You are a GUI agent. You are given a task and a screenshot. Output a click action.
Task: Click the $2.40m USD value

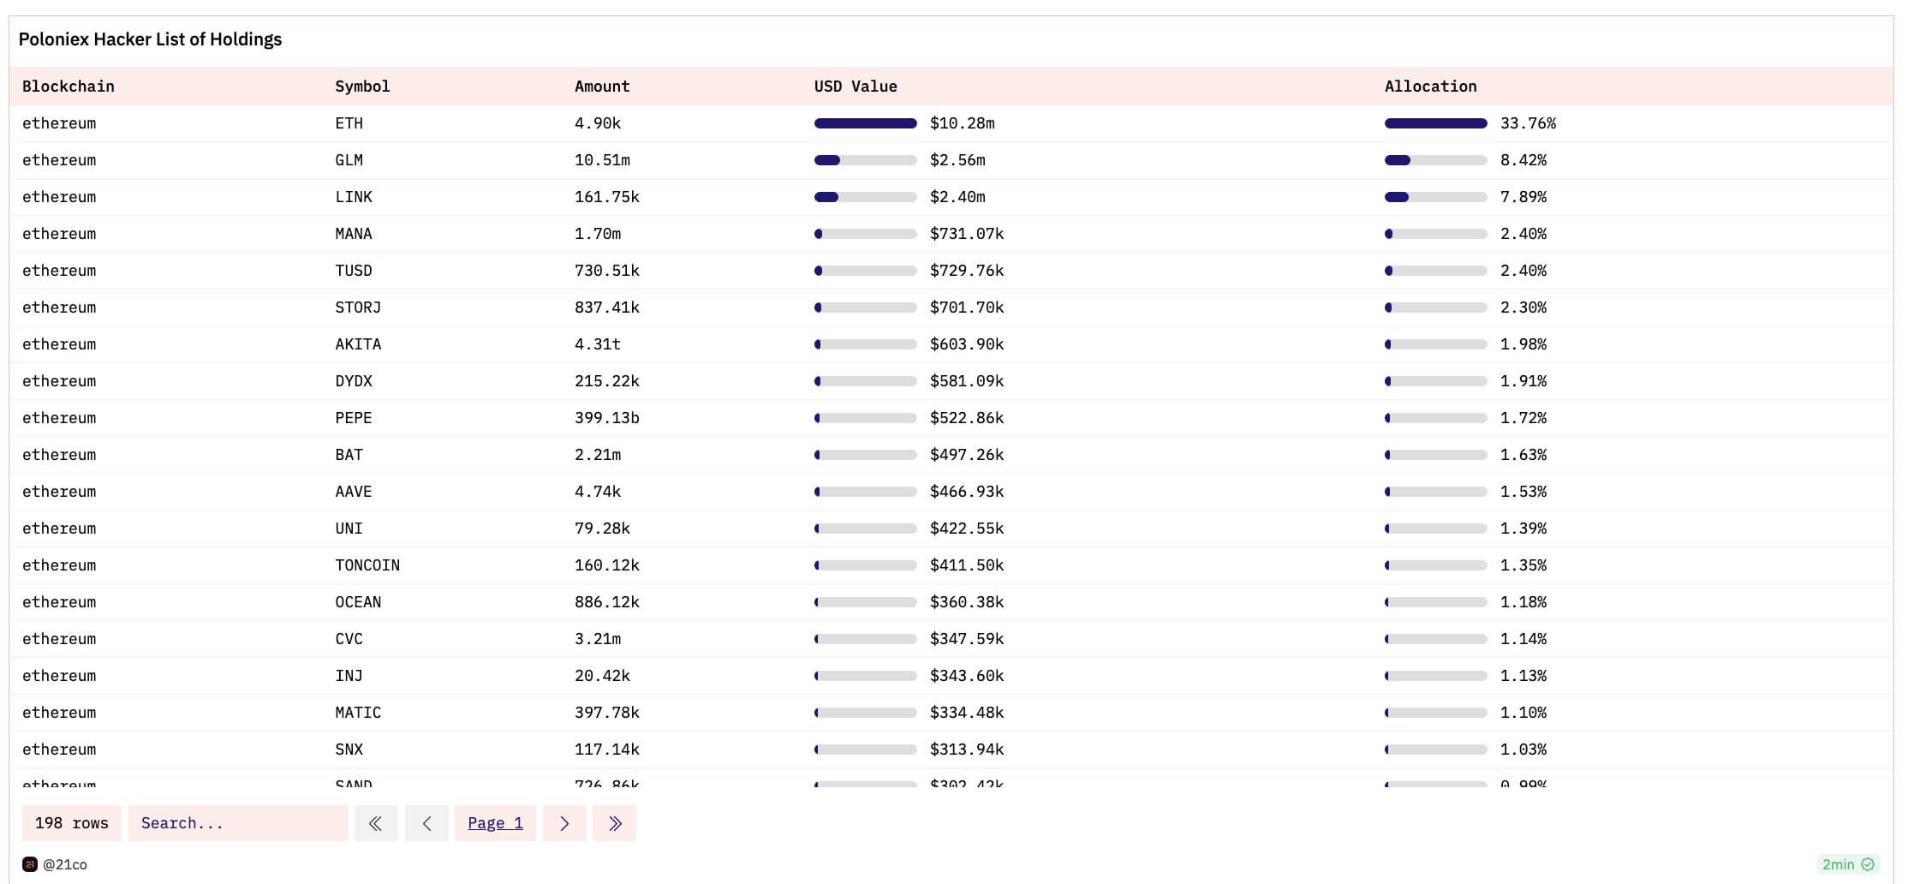coord(957,197)
